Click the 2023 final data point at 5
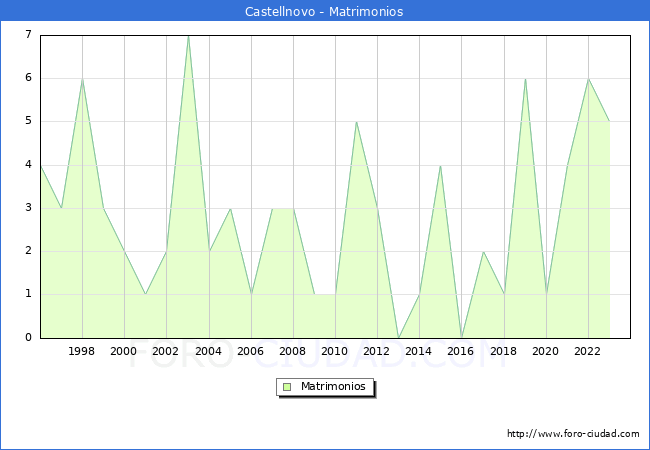650x450 pixels. [x=609, y=122]
